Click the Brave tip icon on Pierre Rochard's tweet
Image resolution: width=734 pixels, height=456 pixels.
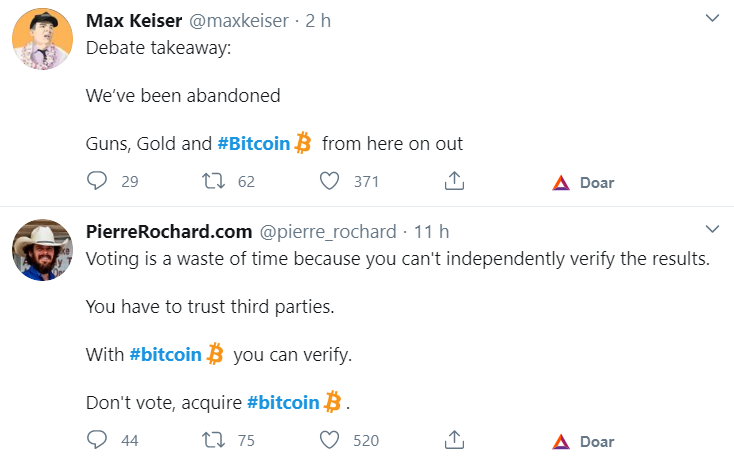(561, 441)
